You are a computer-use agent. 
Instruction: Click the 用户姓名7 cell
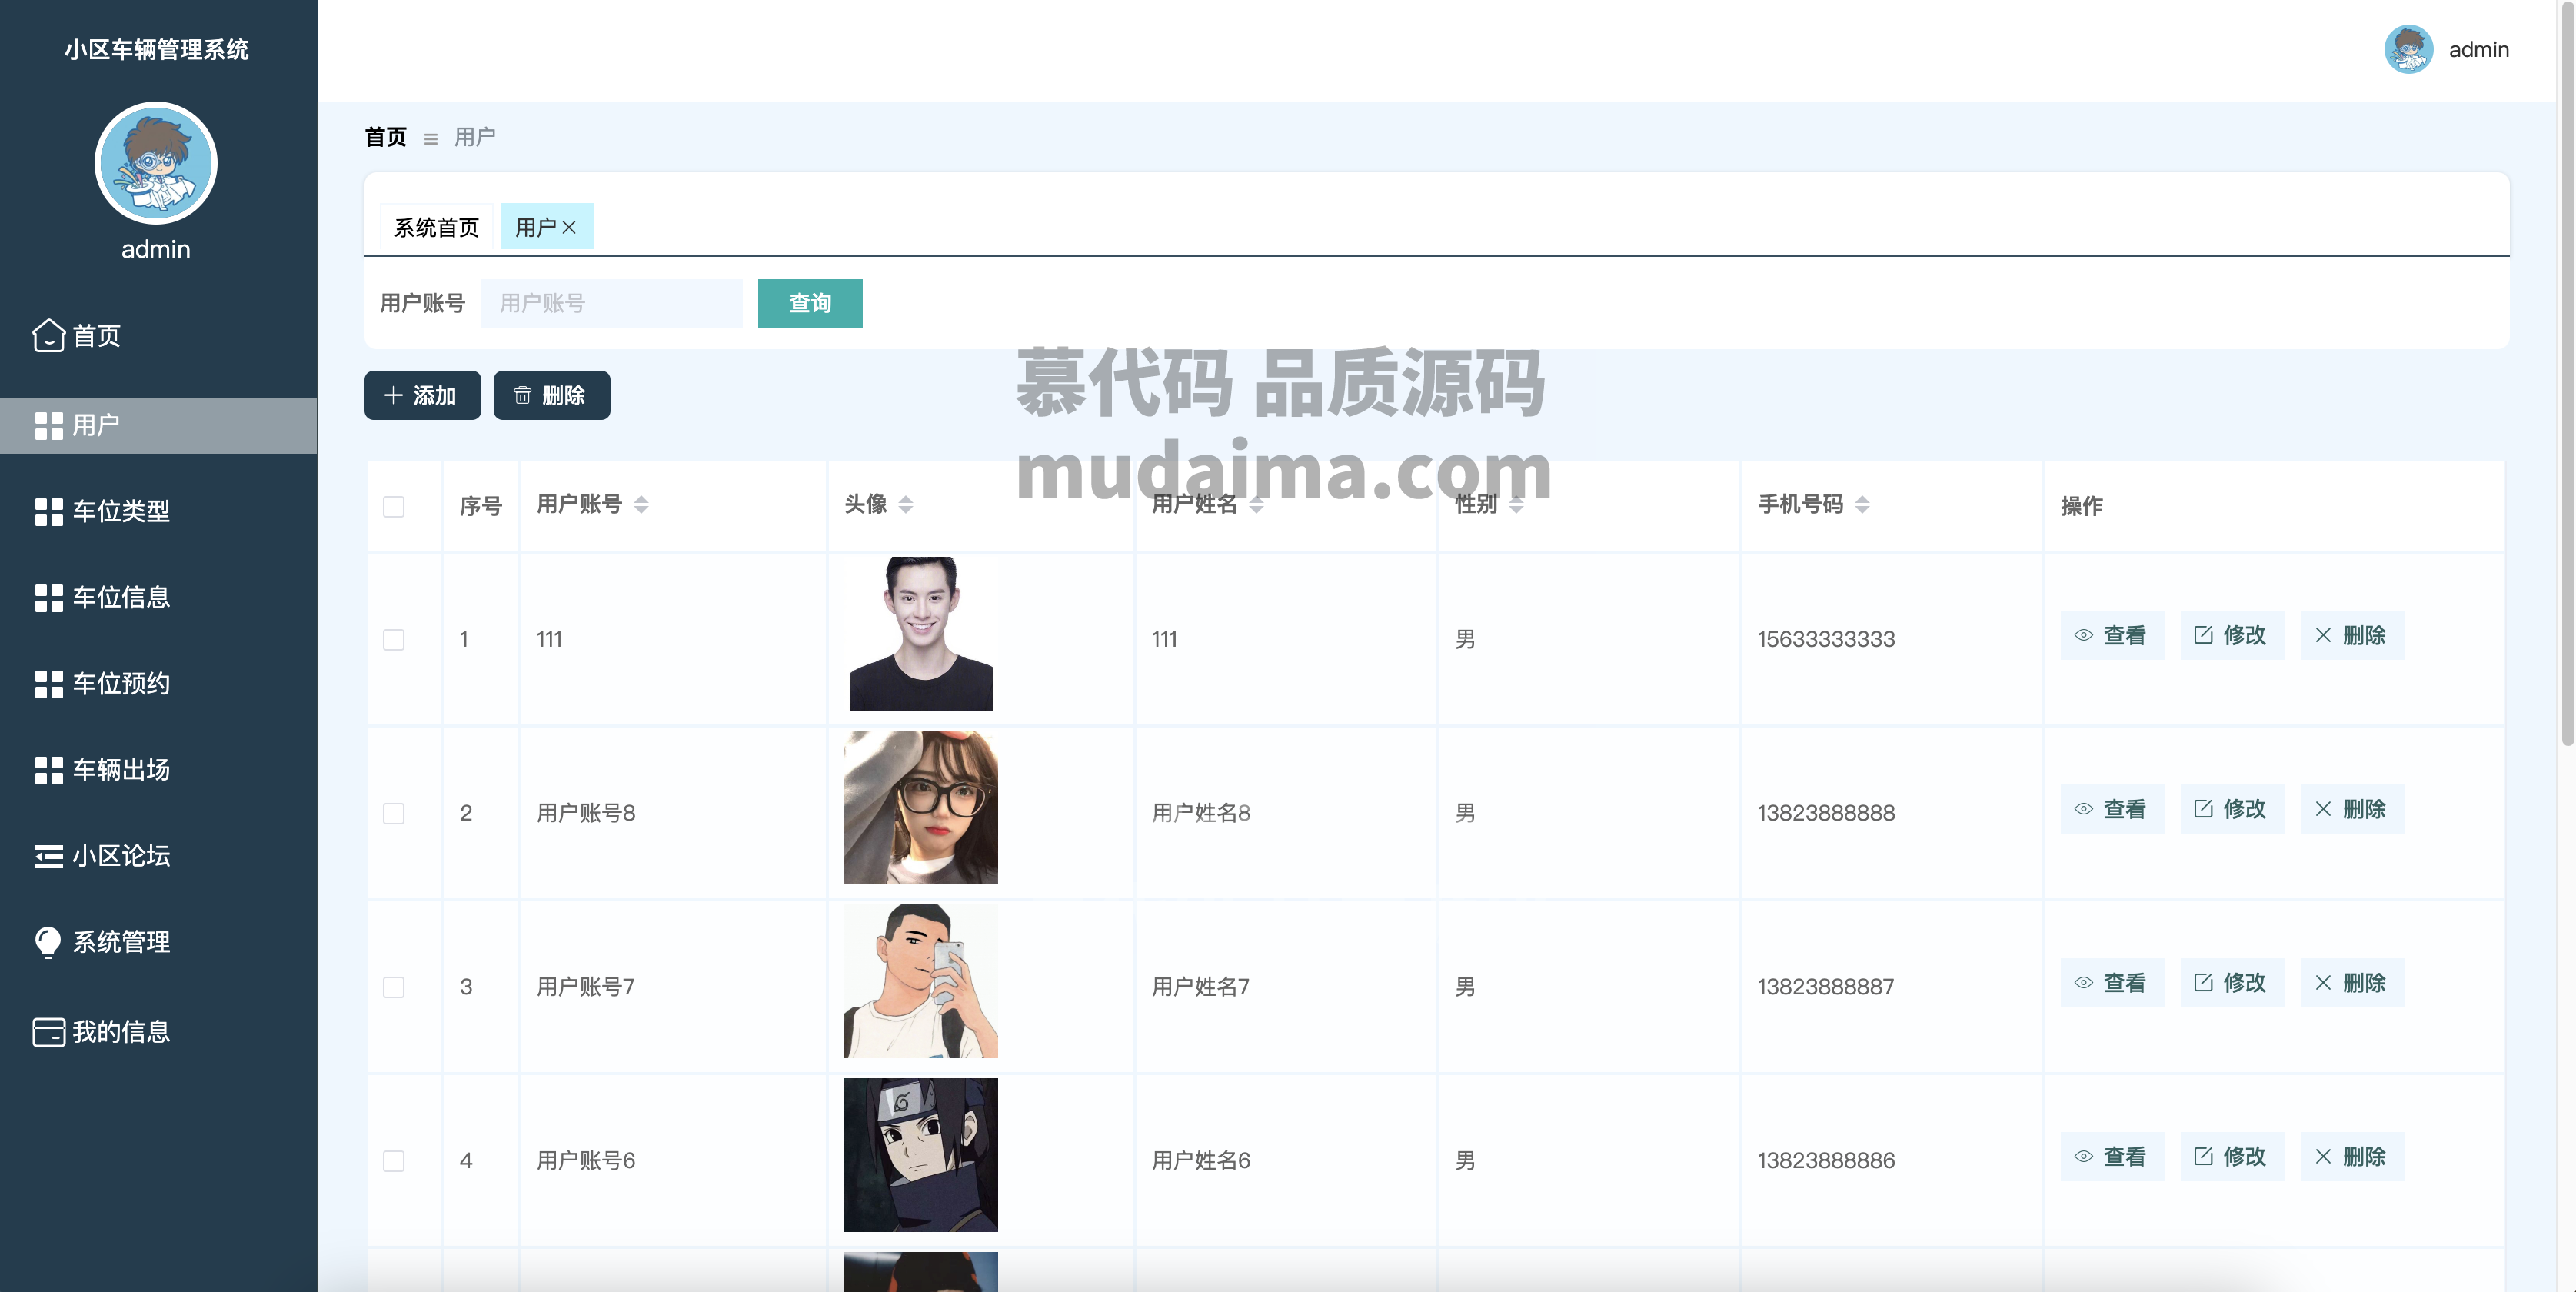pos(1201,987)
